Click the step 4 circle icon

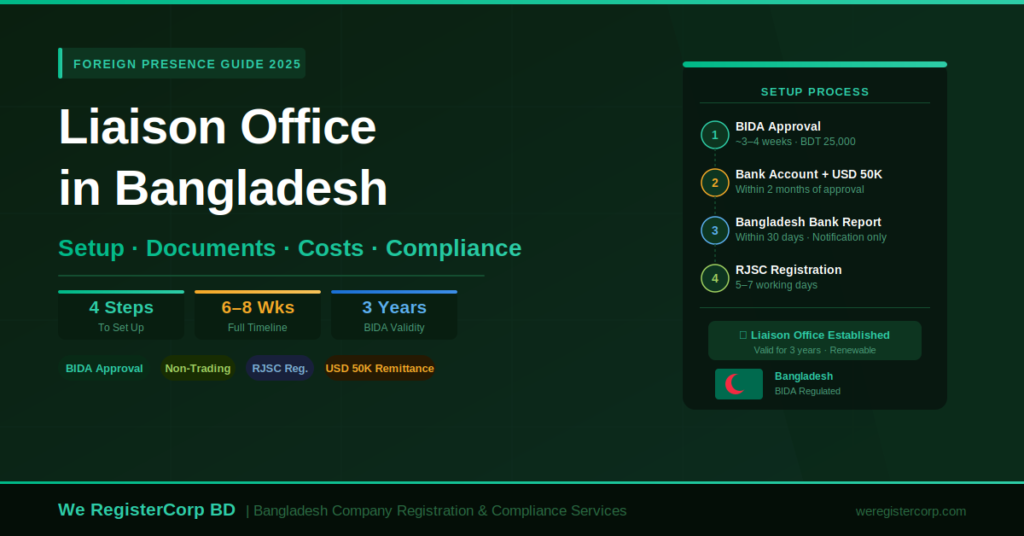pyautogui.click(x=714, y=278)
